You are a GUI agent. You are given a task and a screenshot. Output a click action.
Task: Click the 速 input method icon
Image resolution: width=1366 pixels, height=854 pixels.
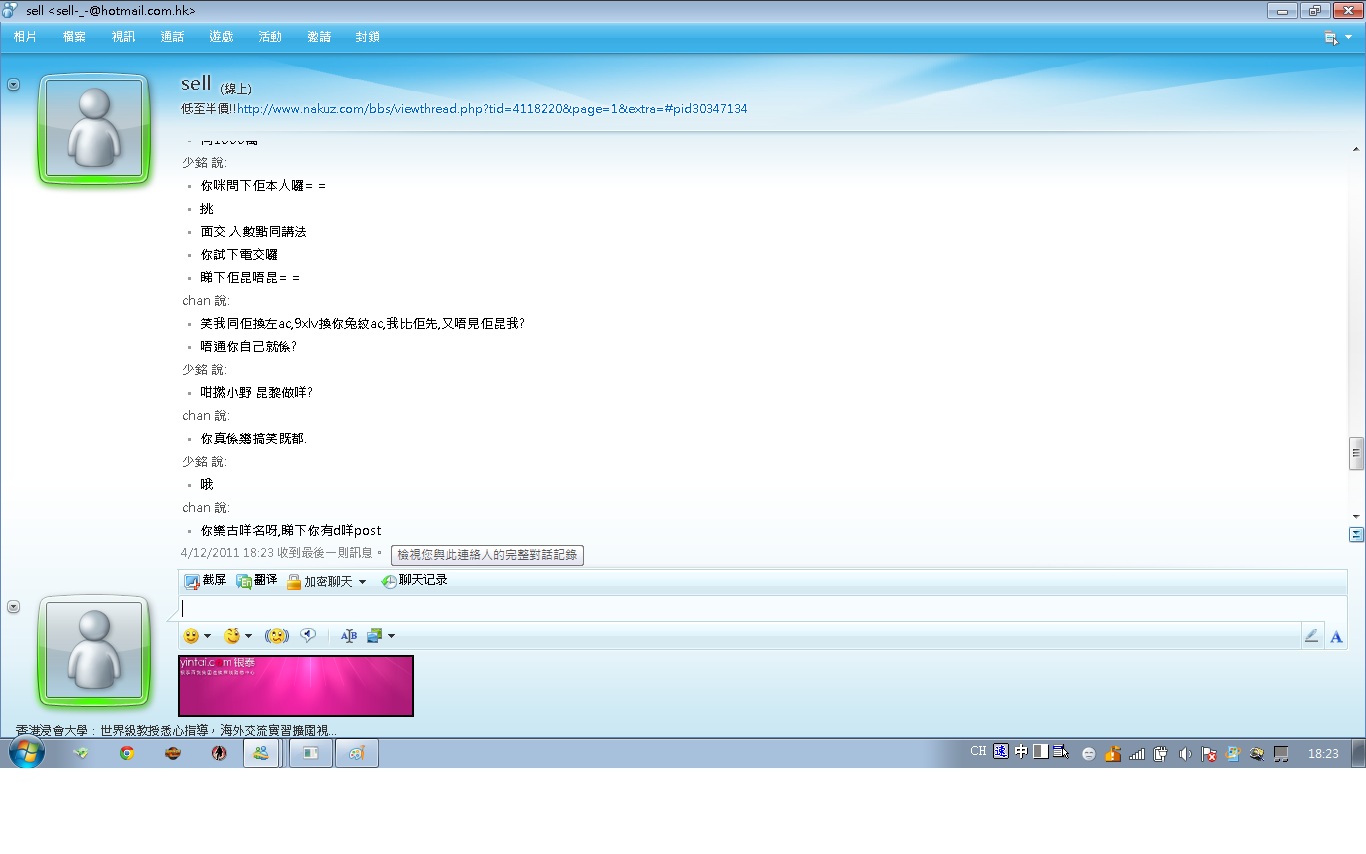pos(1001,752)
